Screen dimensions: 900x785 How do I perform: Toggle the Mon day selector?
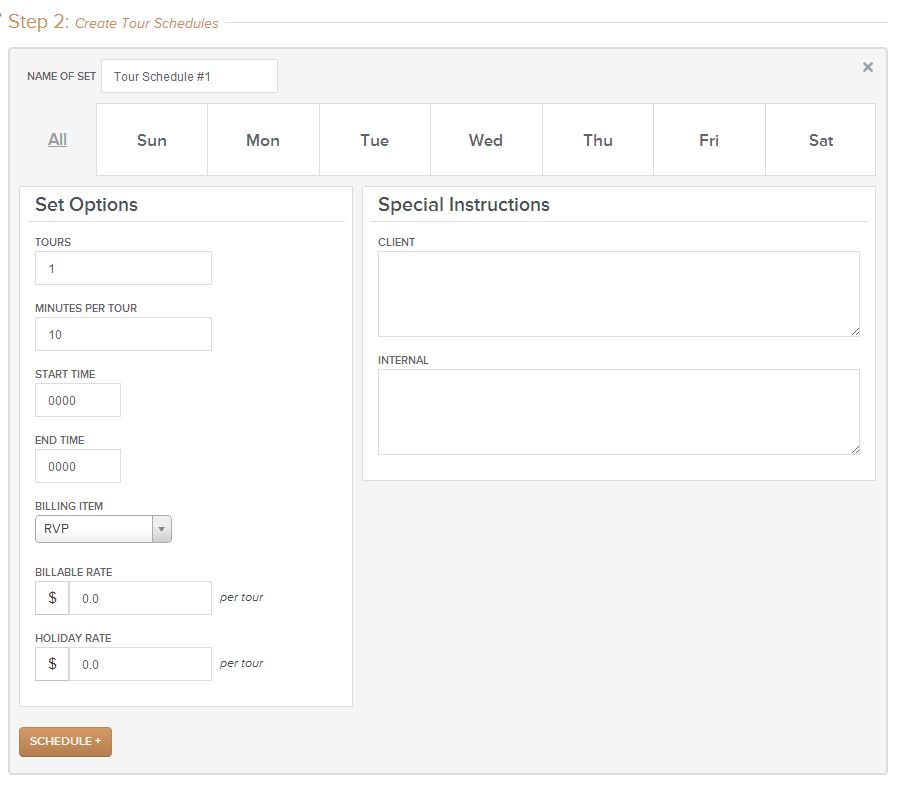tap(263, 140)
